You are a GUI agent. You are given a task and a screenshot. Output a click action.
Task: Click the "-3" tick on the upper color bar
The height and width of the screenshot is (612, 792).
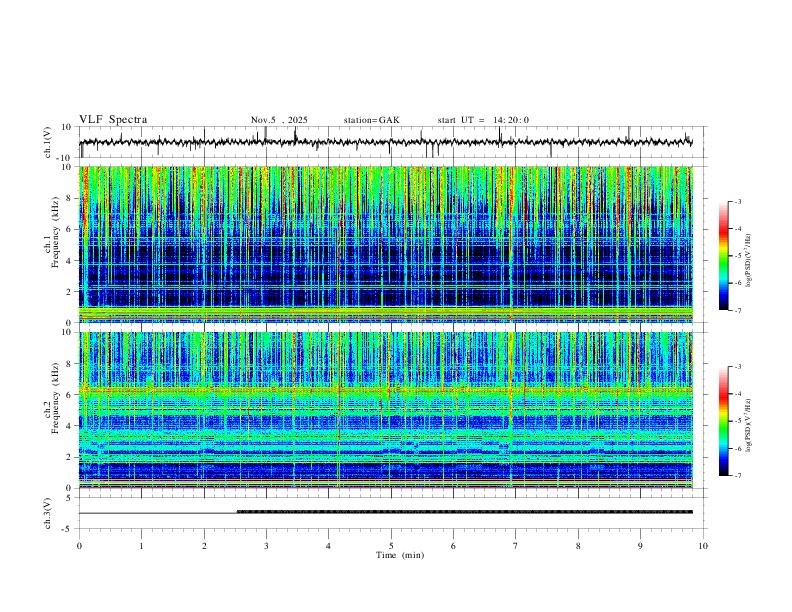tap(737, 201)
